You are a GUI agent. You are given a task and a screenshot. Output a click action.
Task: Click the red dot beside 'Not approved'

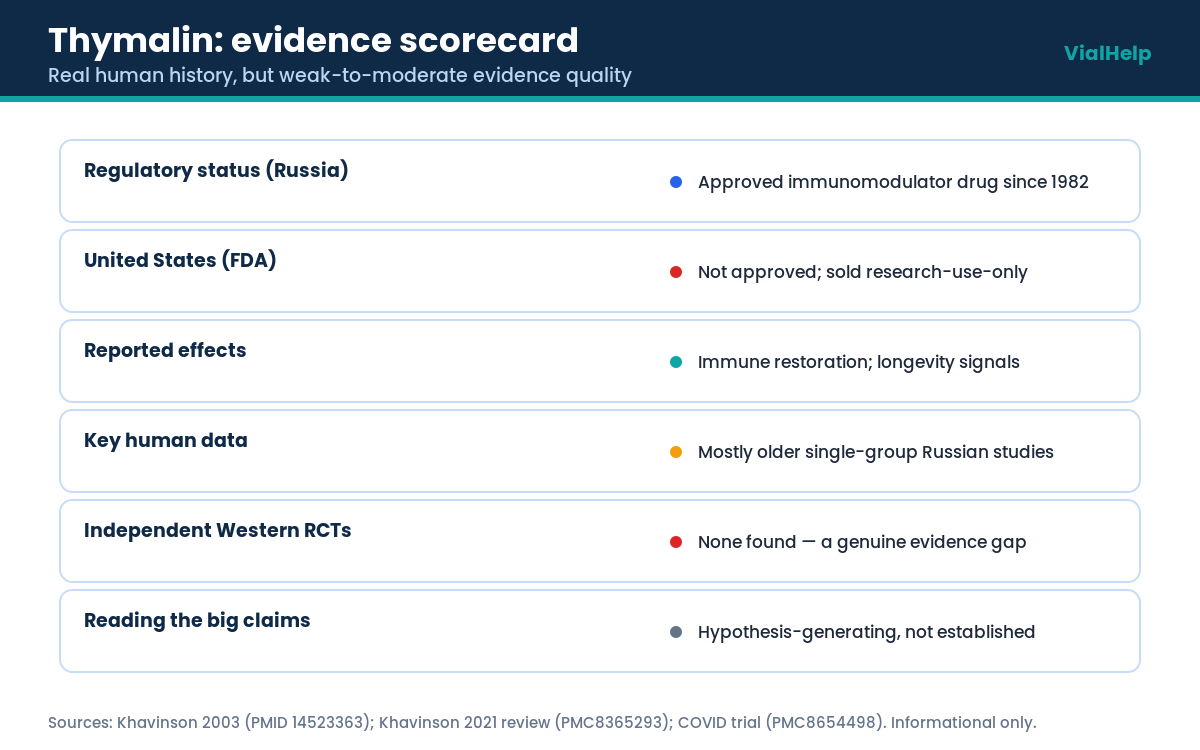pyautogui.click(x=676, y=272)
